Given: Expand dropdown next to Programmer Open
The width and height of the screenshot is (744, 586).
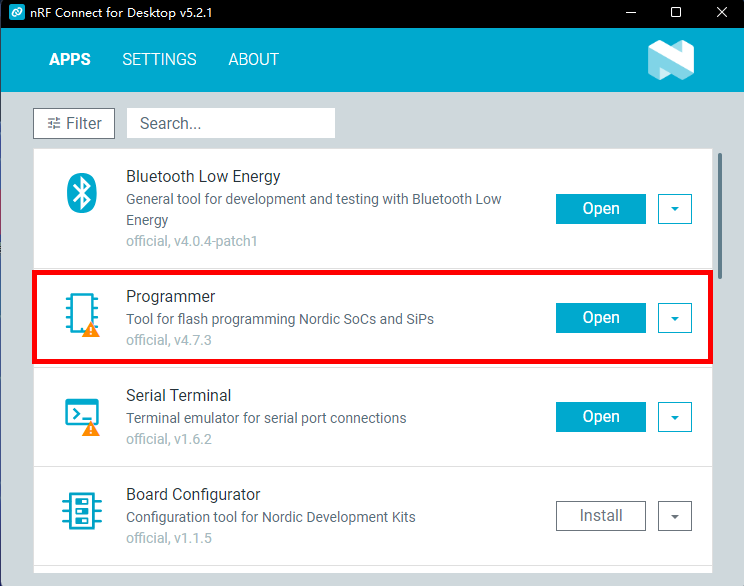Looking at the screenshot, I should click(x=675, y=318).
